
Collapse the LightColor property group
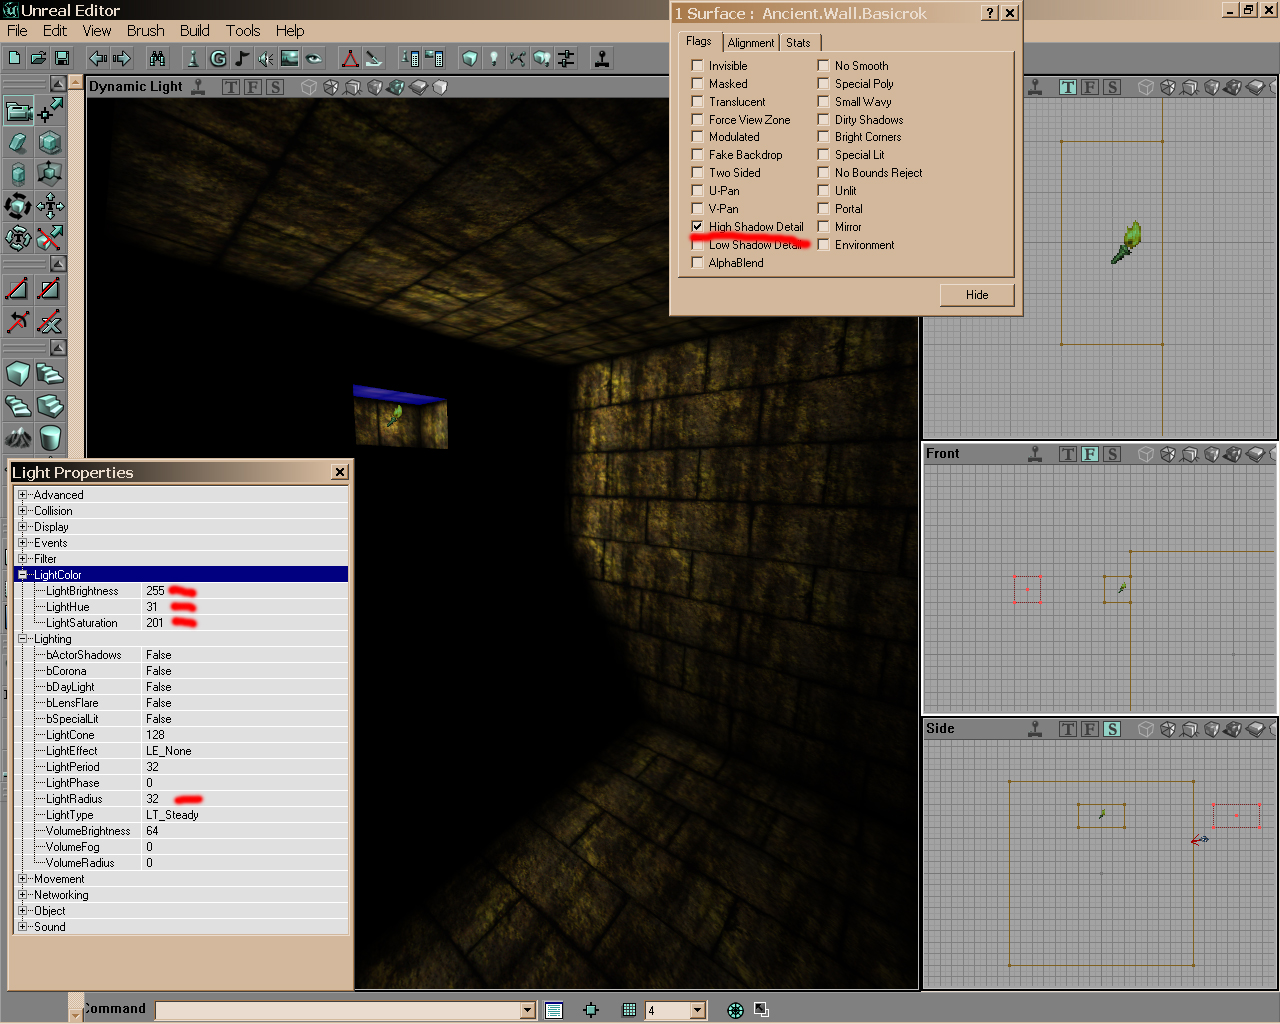pos(23,575)
